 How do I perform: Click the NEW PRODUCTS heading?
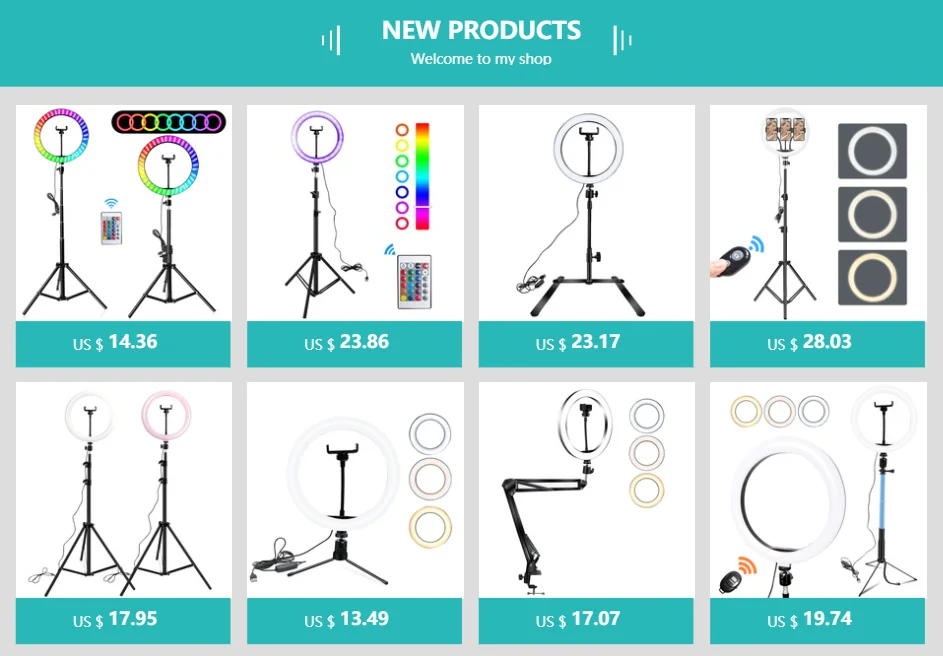481,30
